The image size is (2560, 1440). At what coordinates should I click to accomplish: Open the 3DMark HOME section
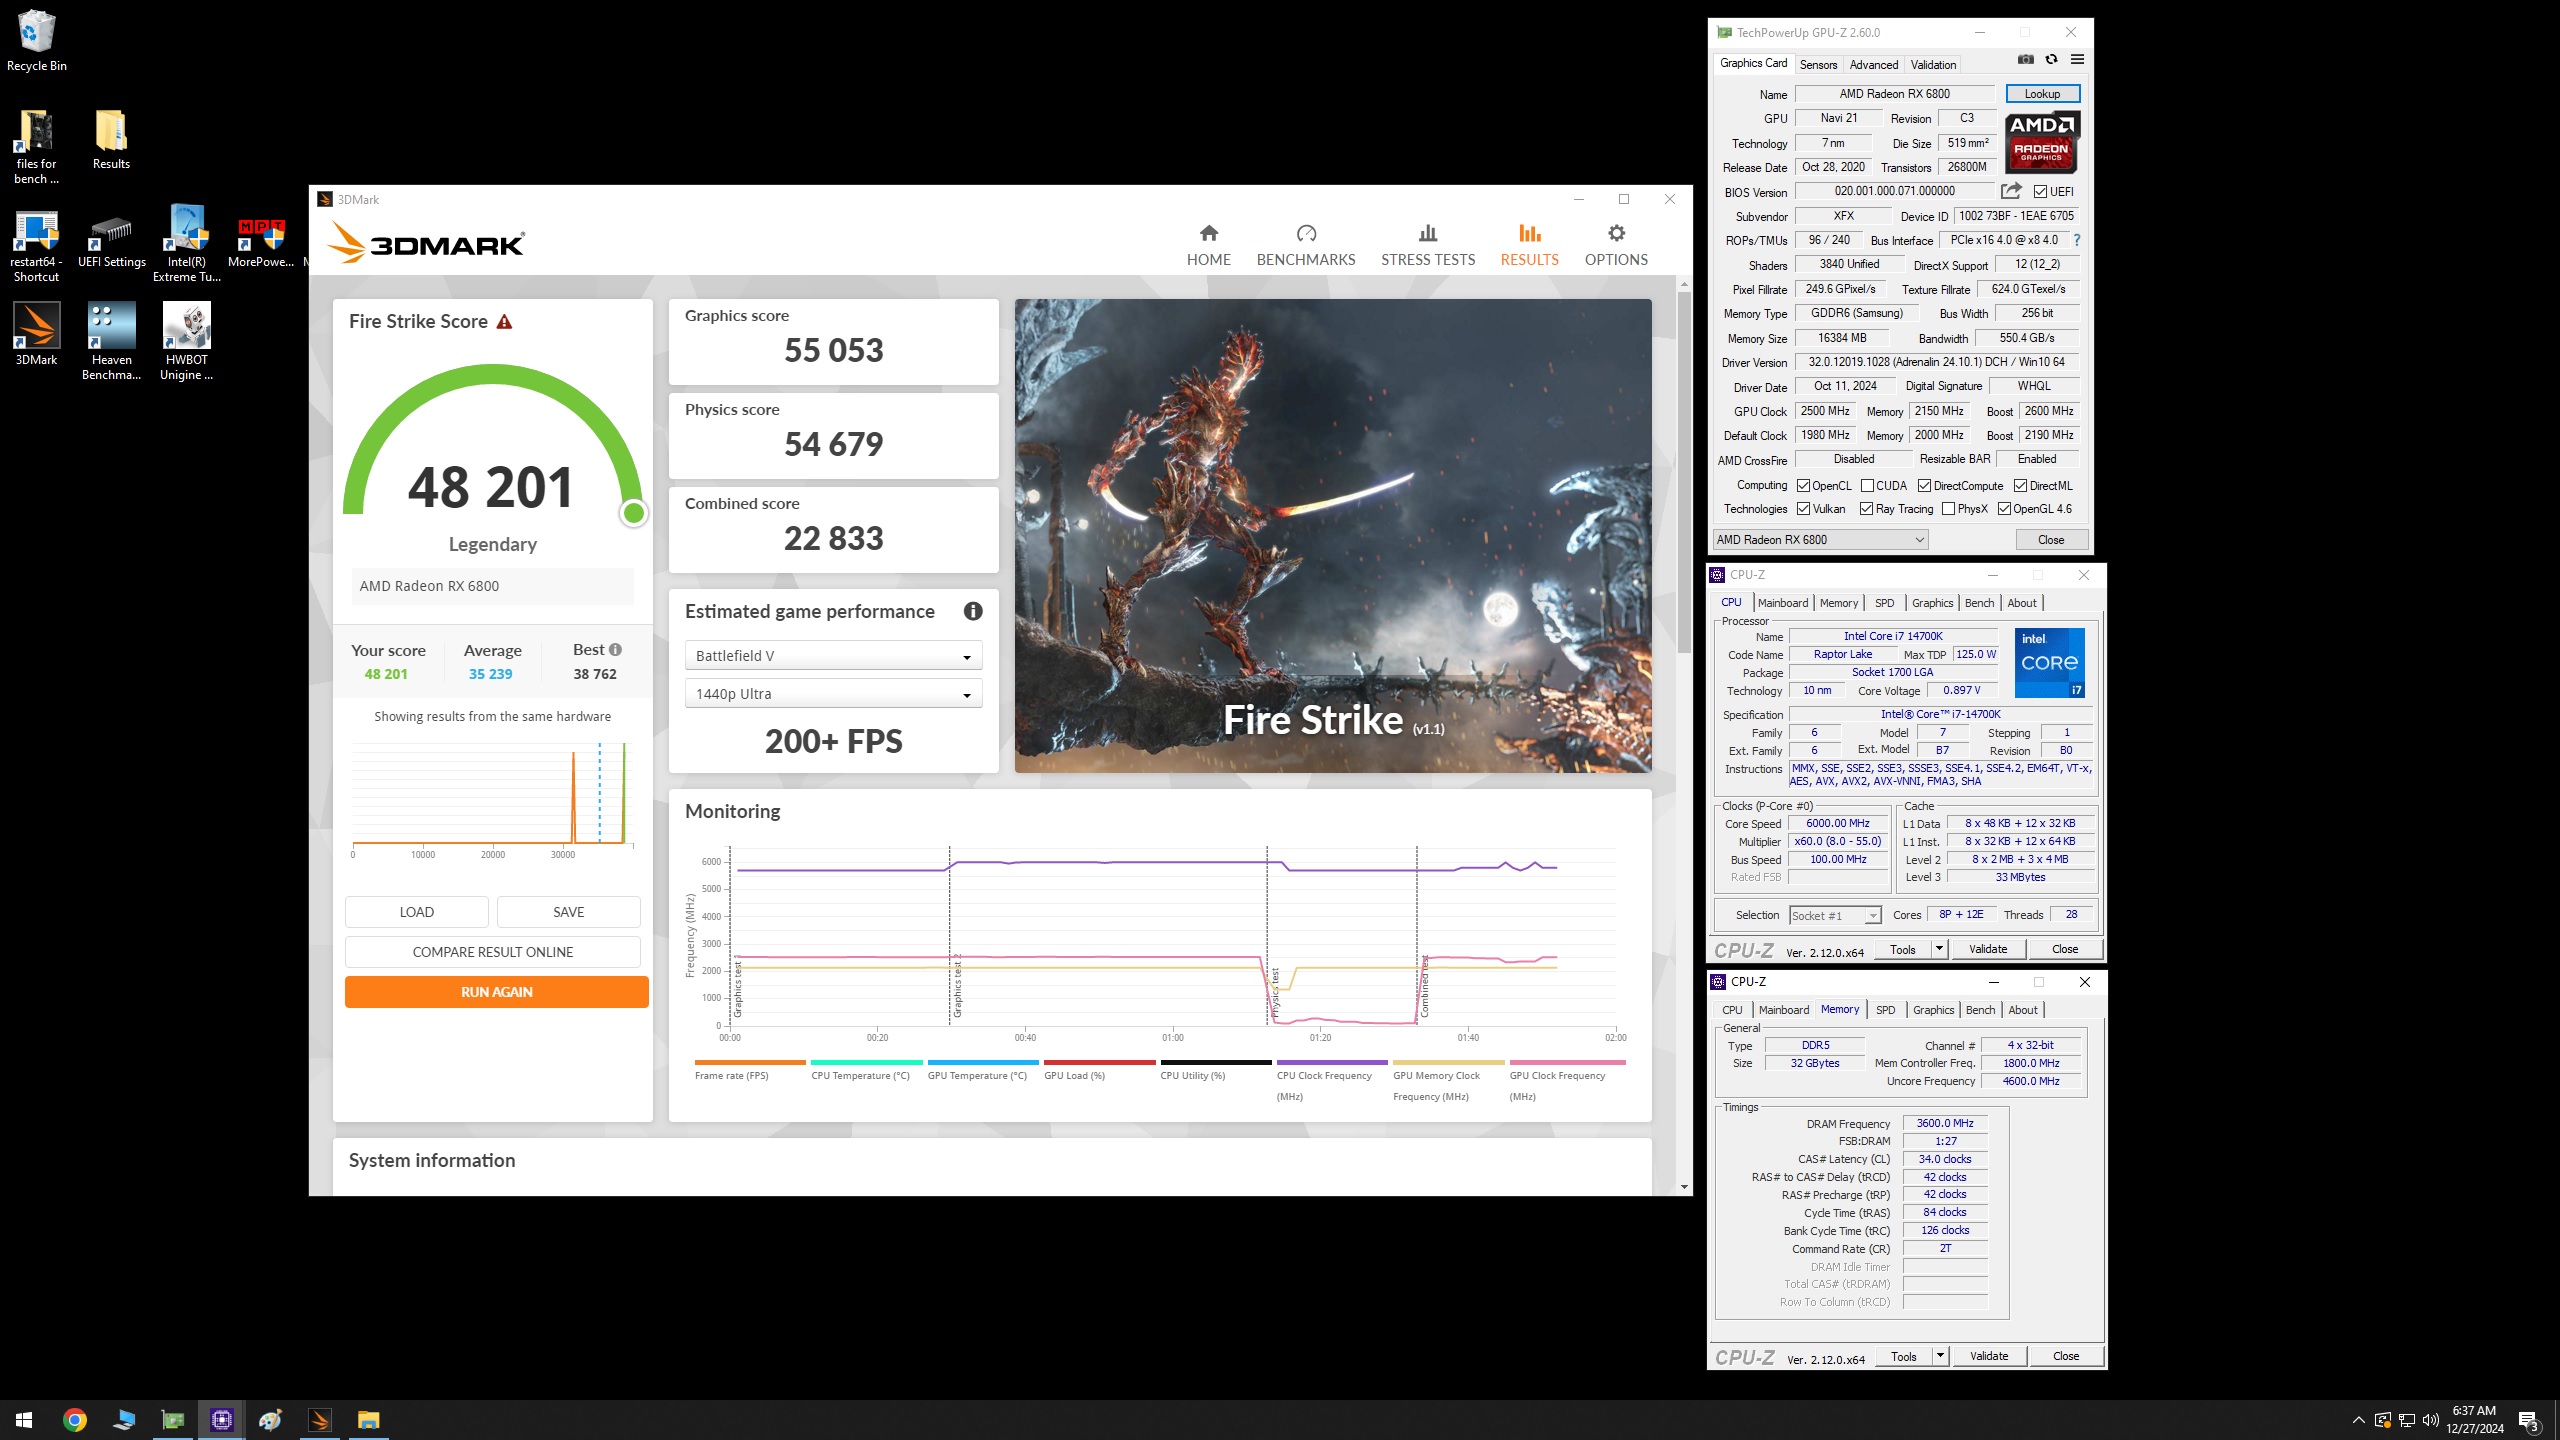1208,245
